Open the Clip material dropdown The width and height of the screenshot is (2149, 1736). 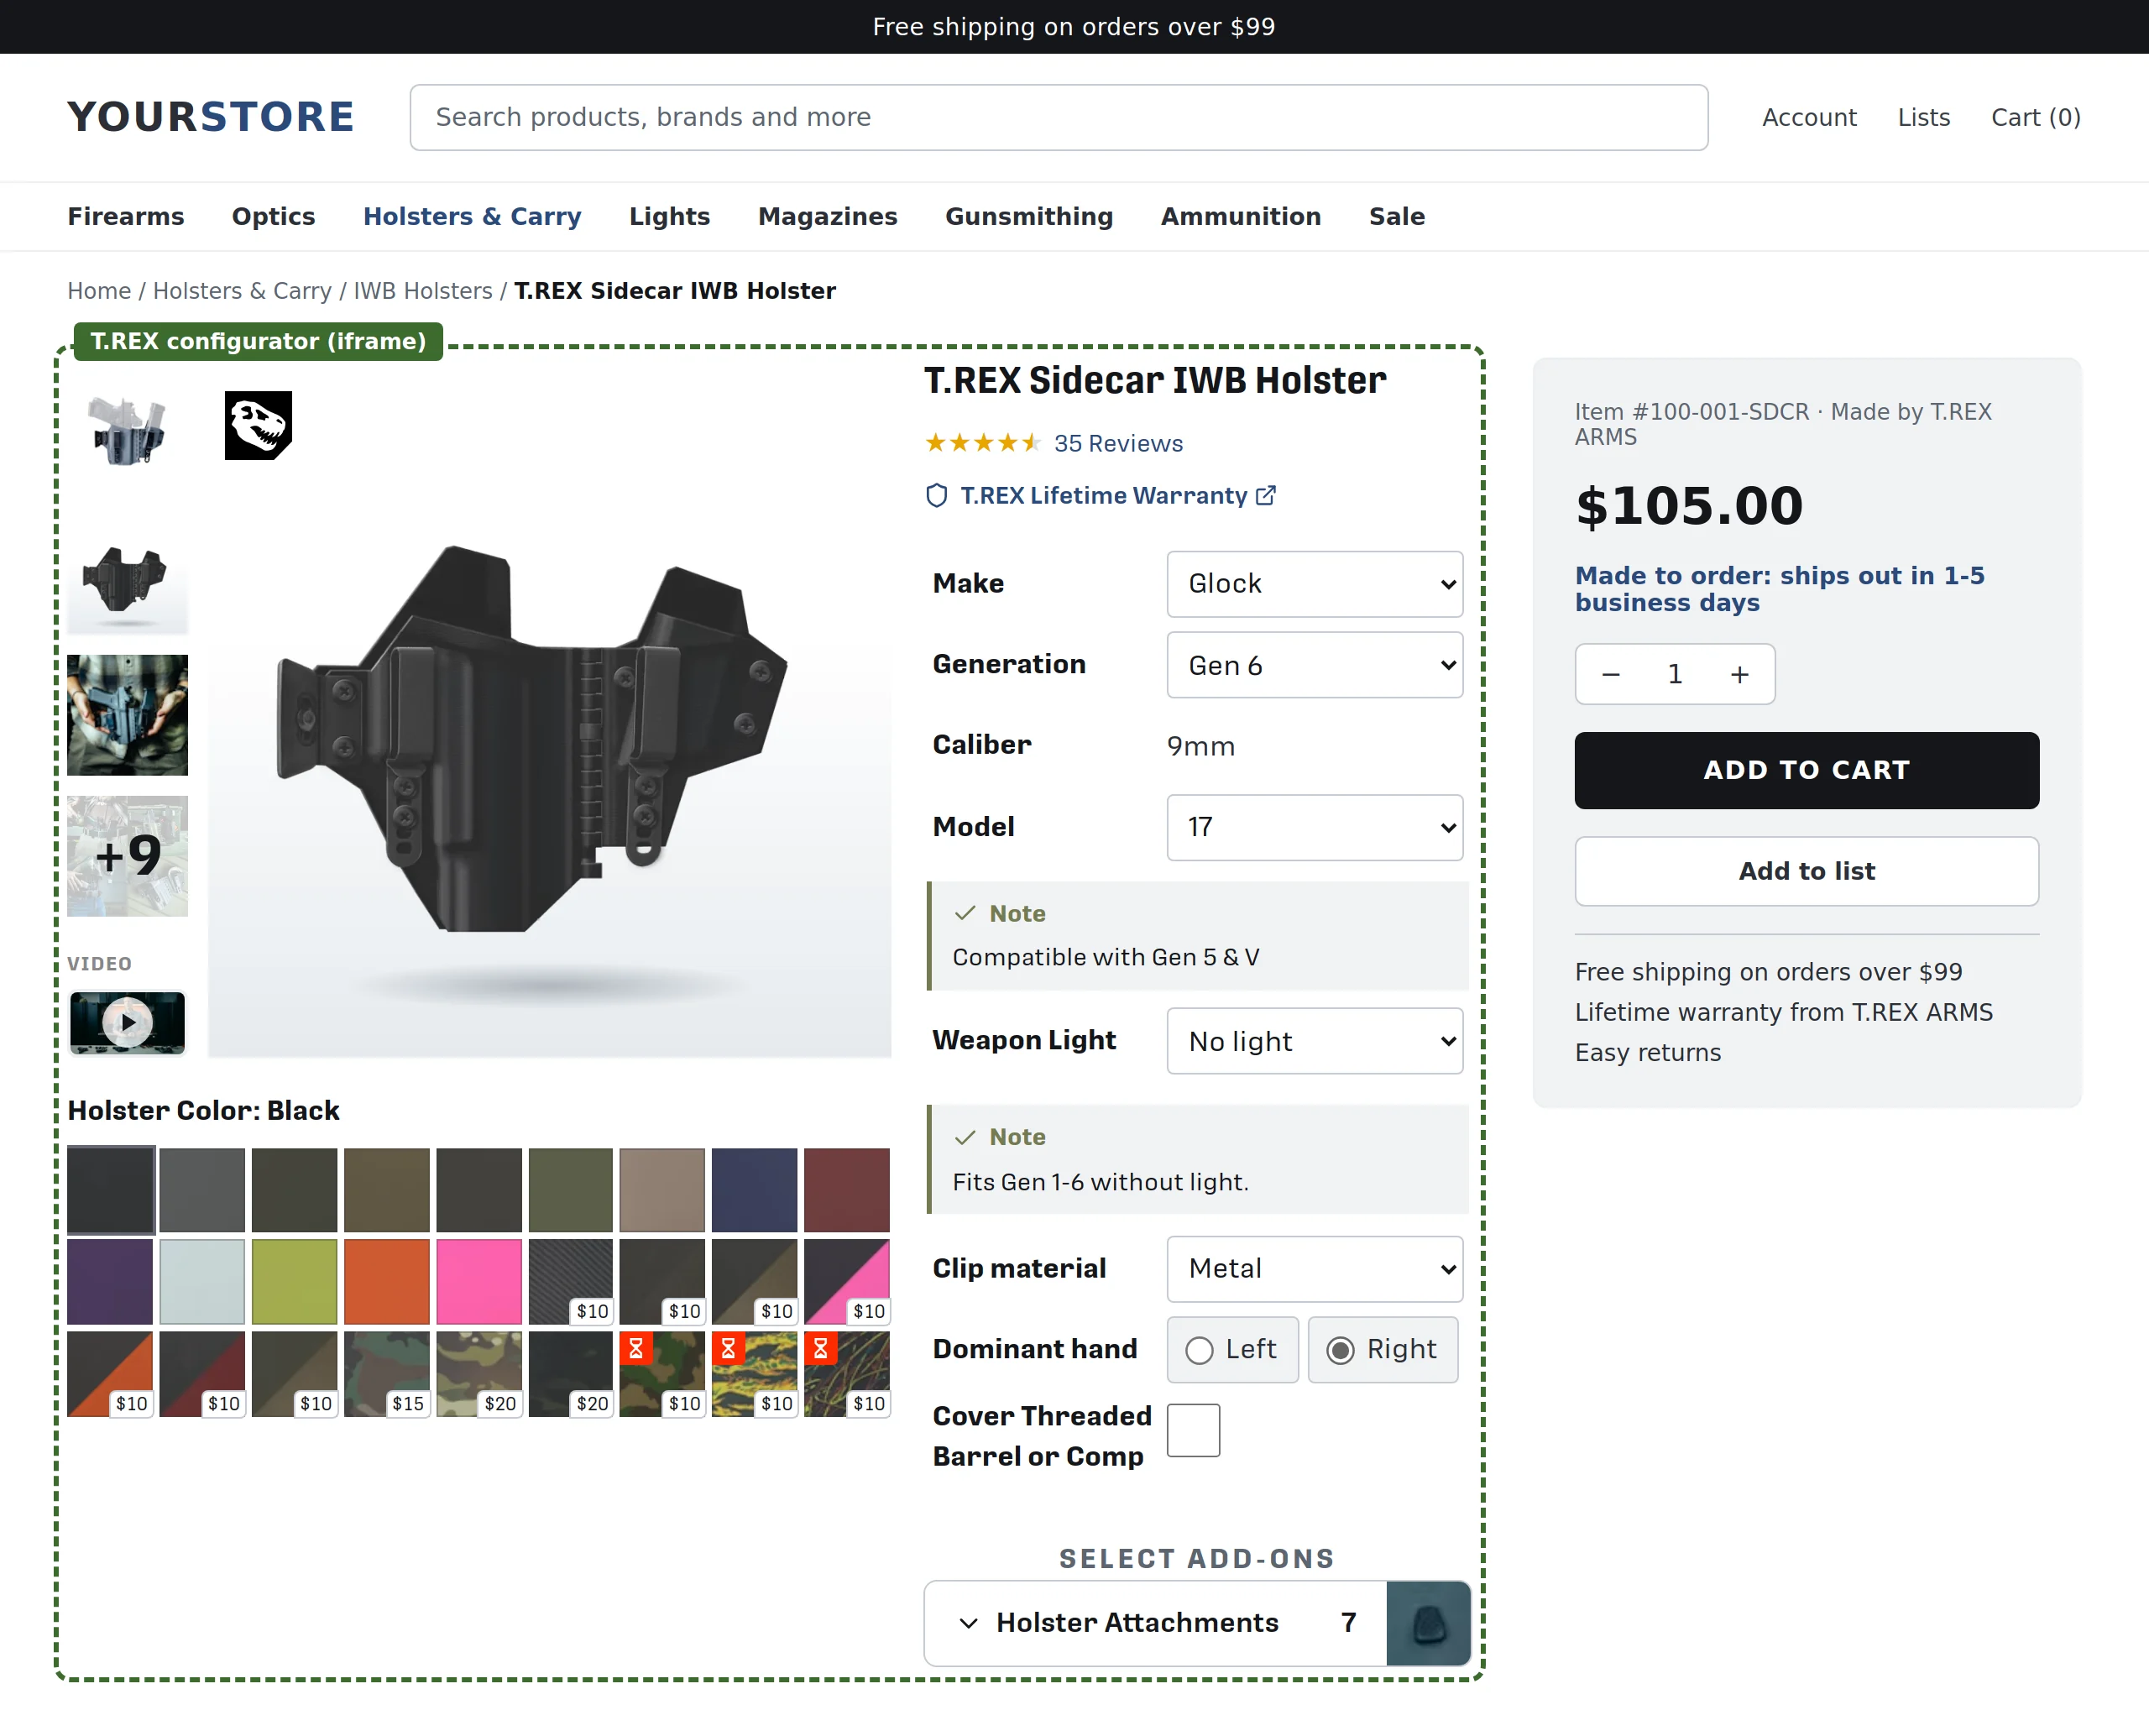pos(1314,1268)
